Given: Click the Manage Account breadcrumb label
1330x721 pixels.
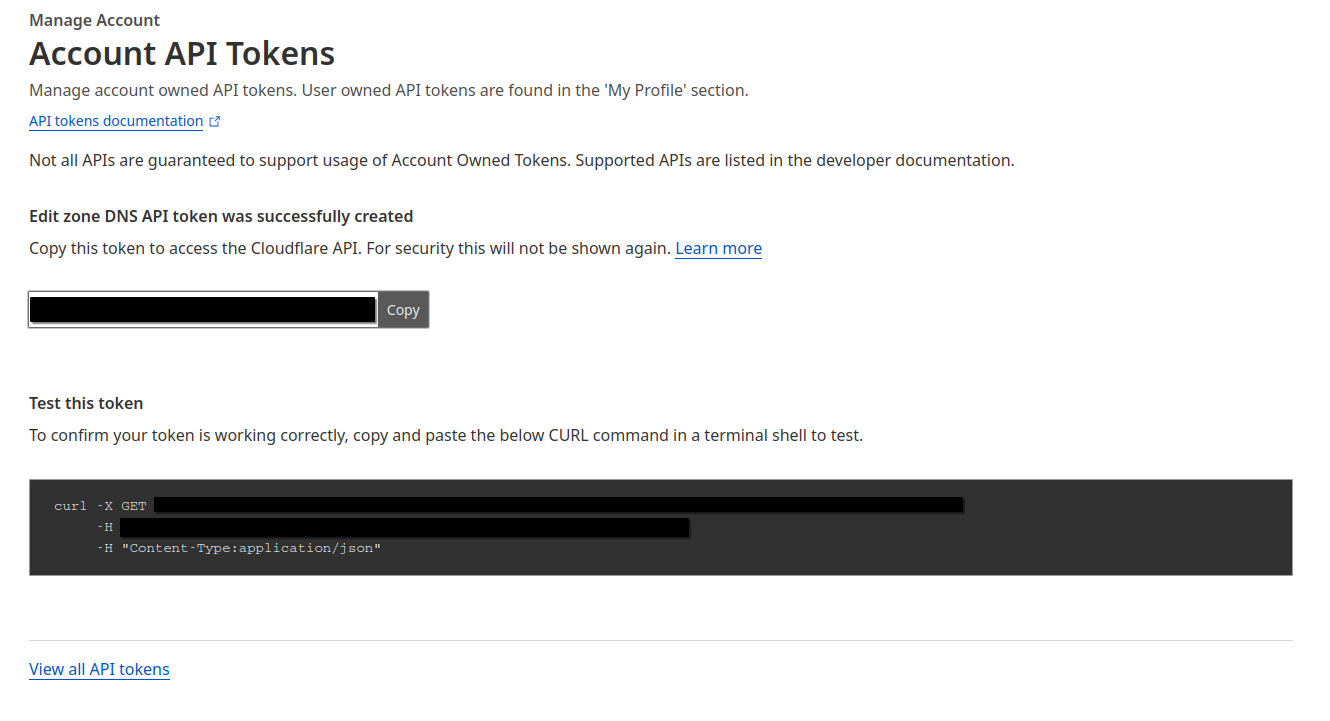Looking at the screenshot, I should point(94,20).
